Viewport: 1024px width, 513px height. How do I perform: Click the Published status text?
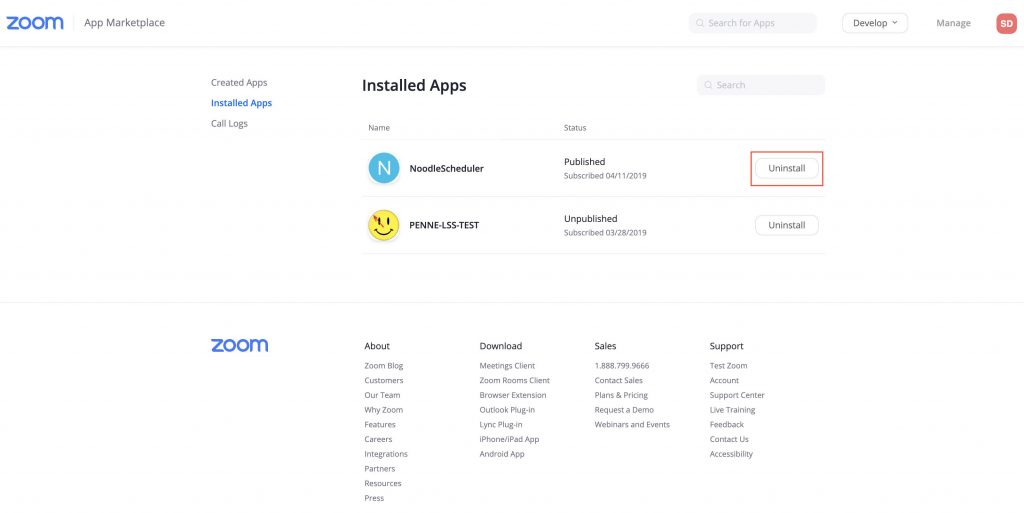(584, 162)
